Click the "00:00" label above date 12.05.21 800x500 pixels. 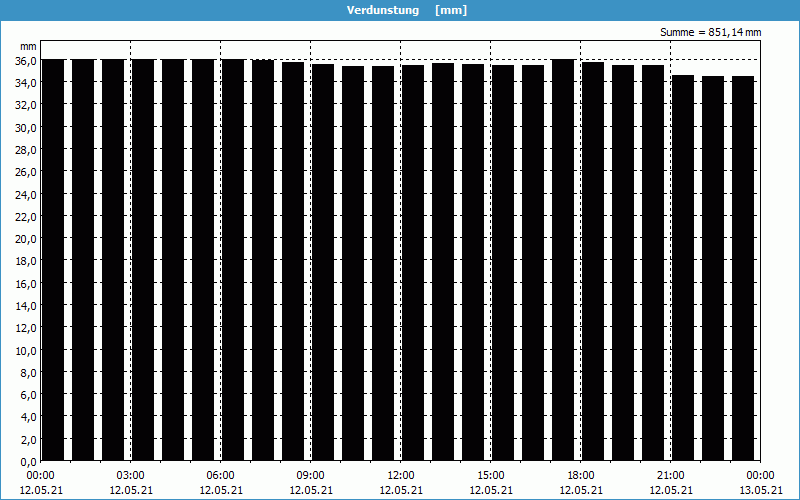click(41, 476)
